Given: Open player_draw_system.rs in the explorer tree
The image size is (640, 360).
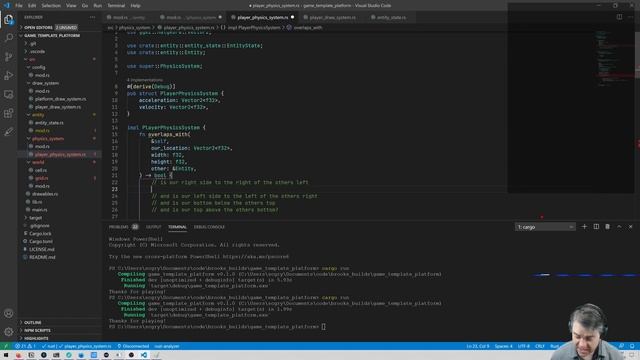Looking at the screenshot, I should tap(58, 107).
